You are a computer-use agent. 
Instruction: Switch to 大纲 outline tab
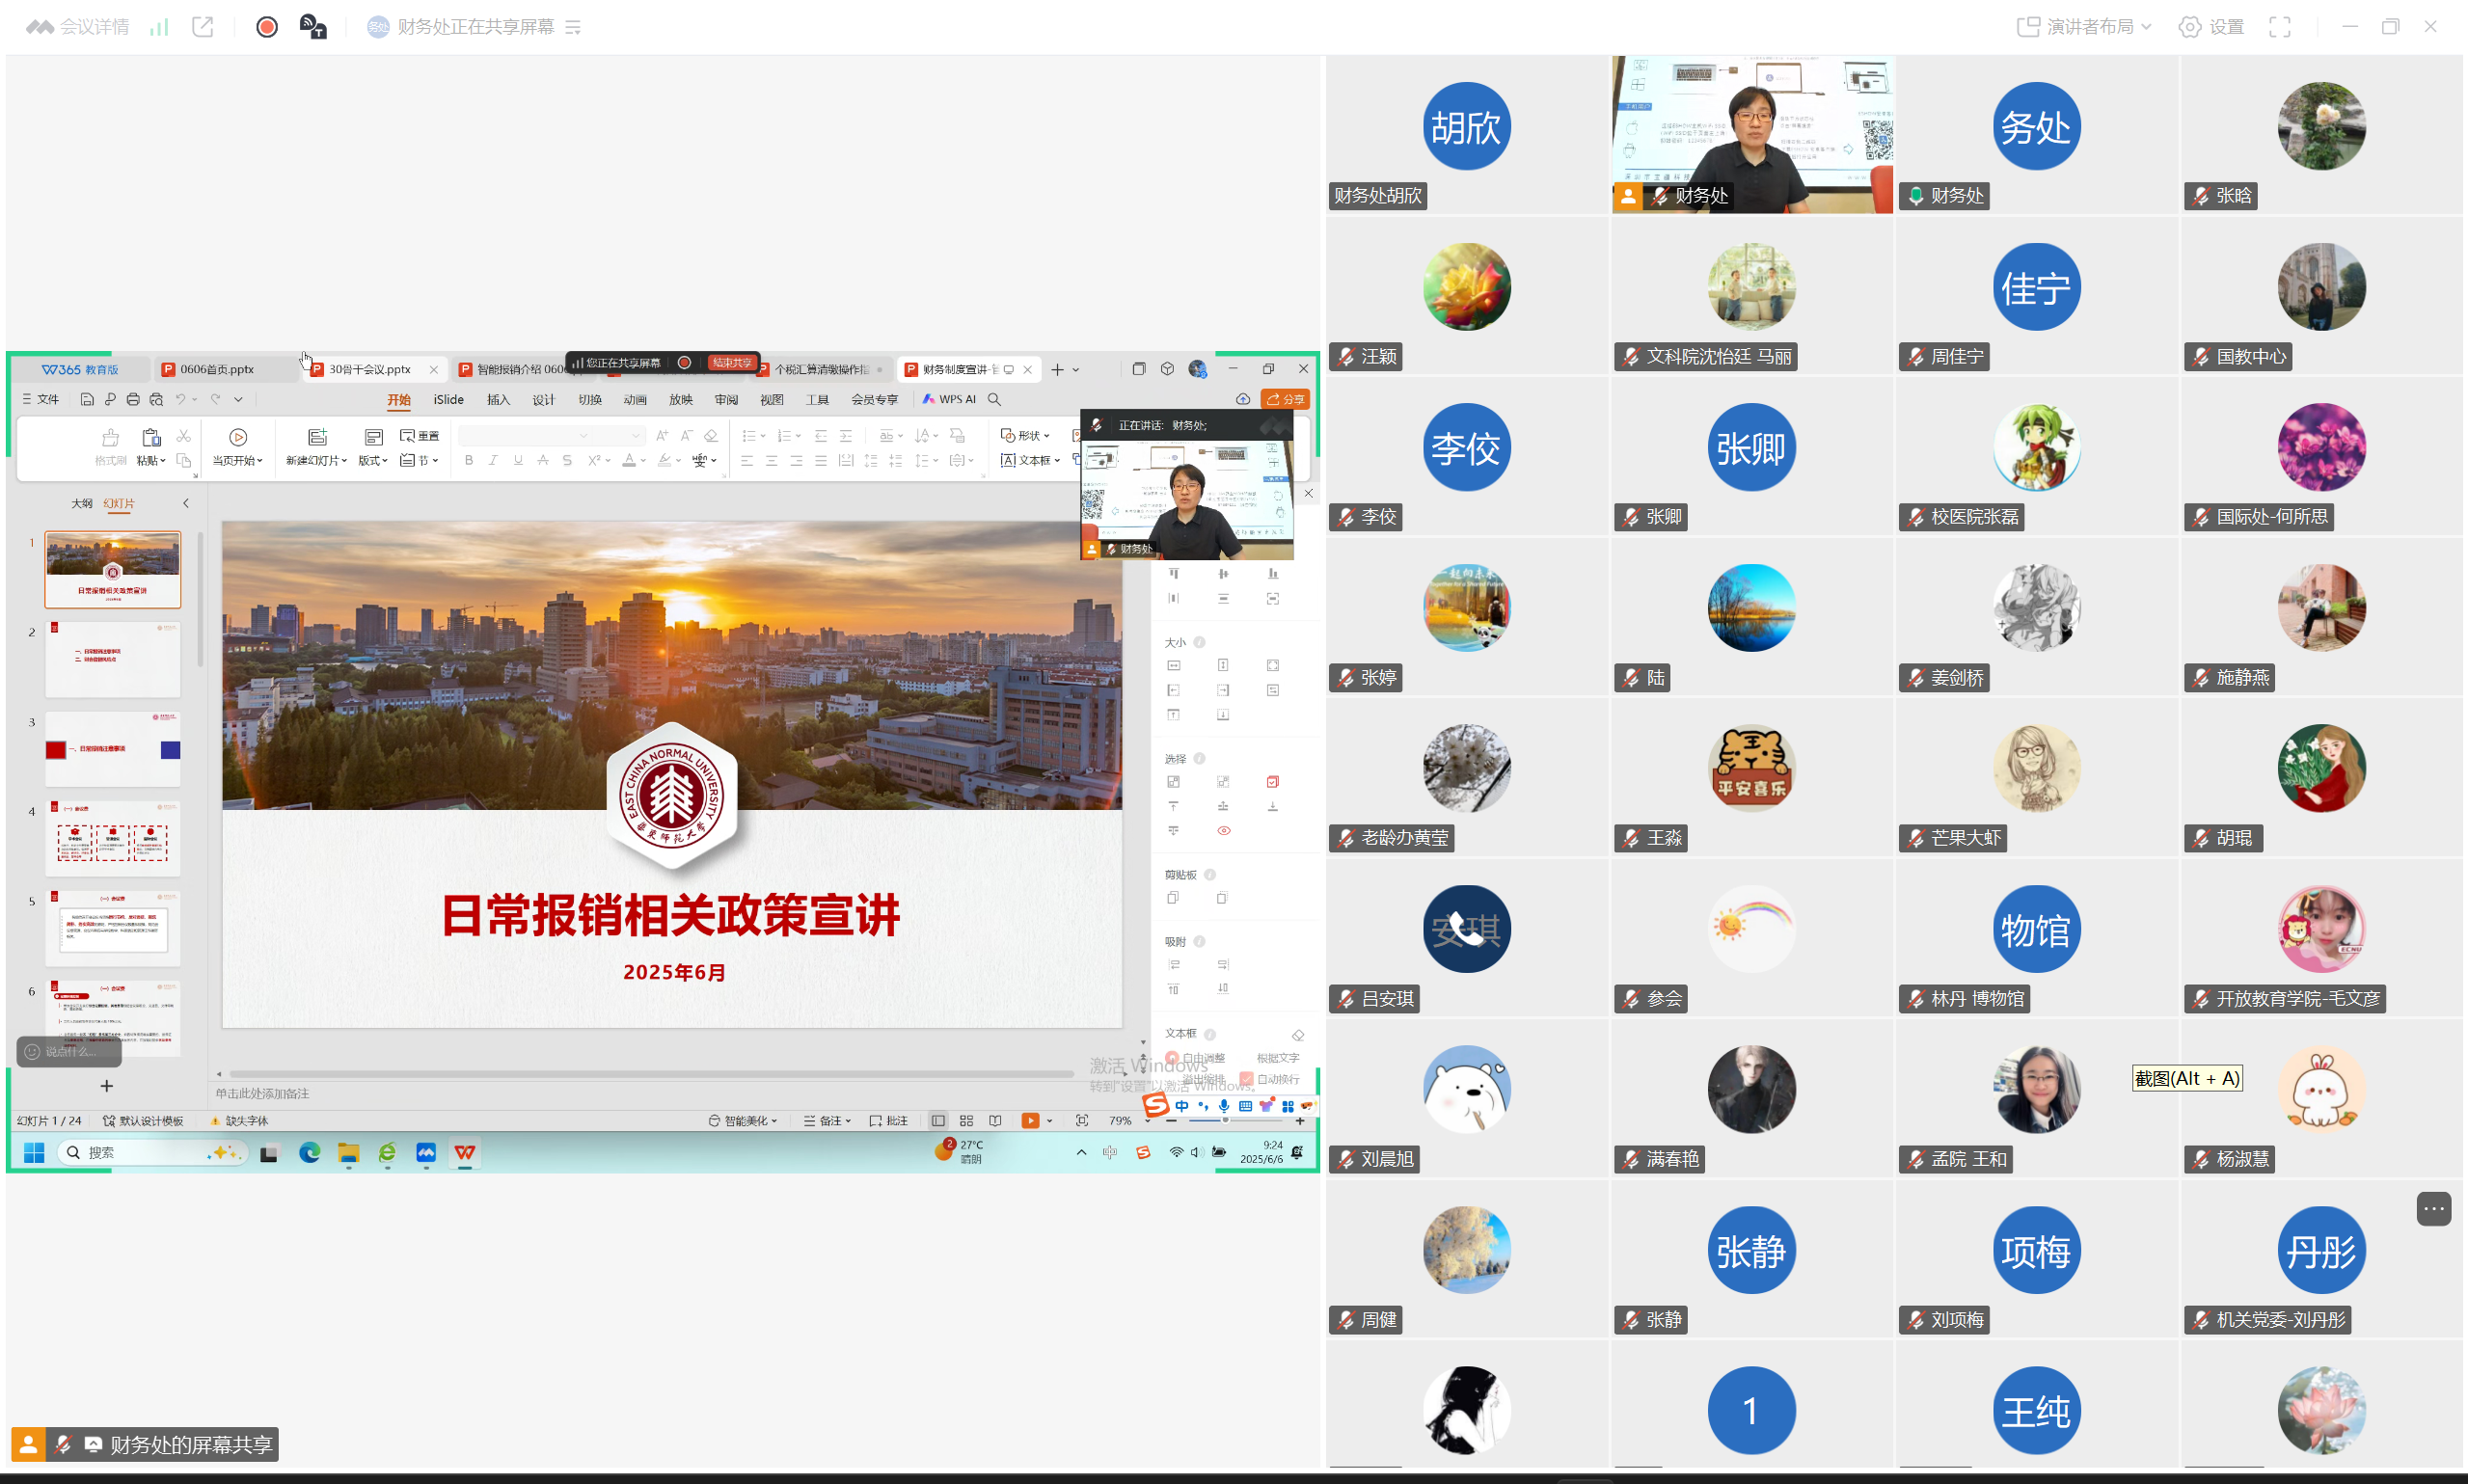click(x=82, y=503)
